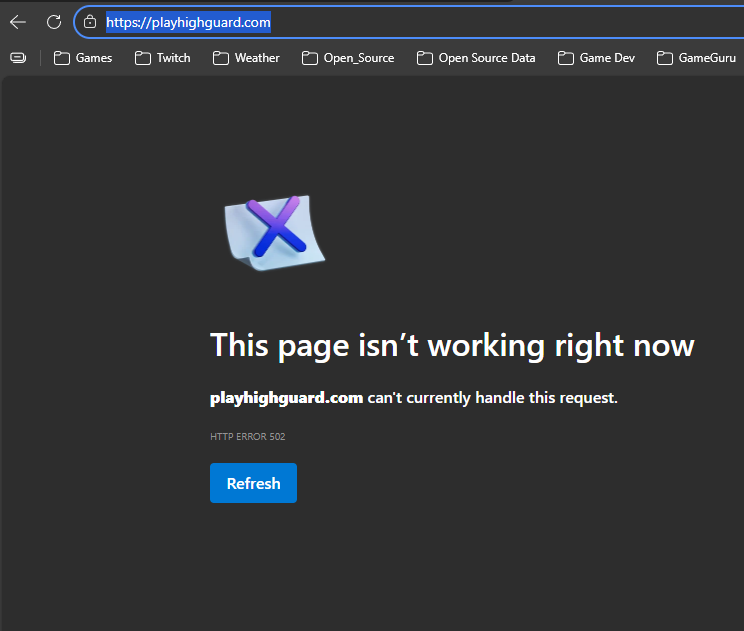The image size is (744, 631).
Task: Click the error page X document illustration
Action: [x=275, y=232]
